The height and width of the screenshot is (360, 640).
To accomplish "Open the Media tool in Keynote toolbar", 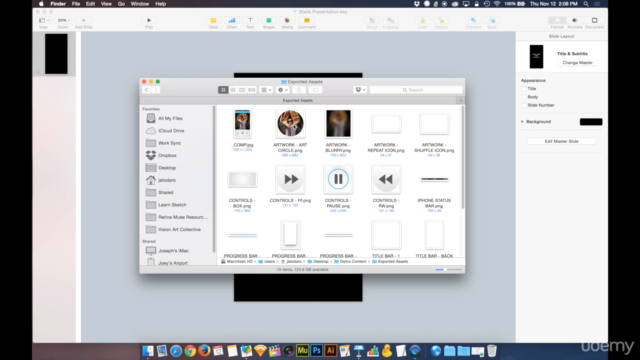I will tap(287, 23).
